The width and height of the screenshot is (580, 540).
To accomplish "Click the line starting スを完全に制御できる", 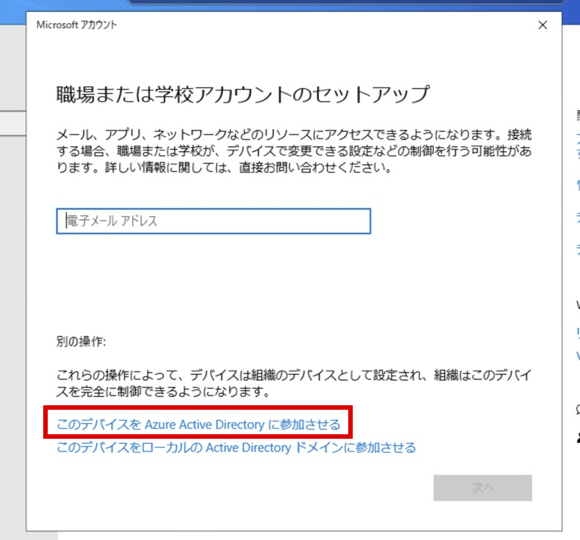I will pyautogui.click(x=163, y=391).
